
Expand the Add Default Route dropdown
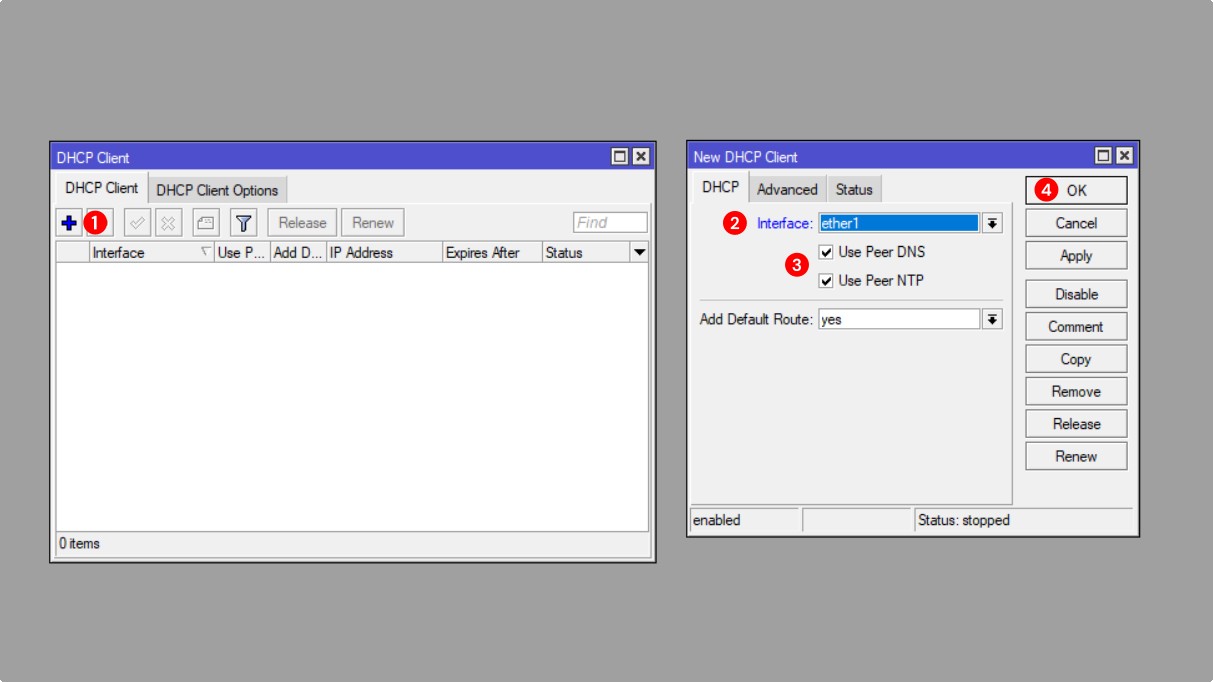pos(992,319)
